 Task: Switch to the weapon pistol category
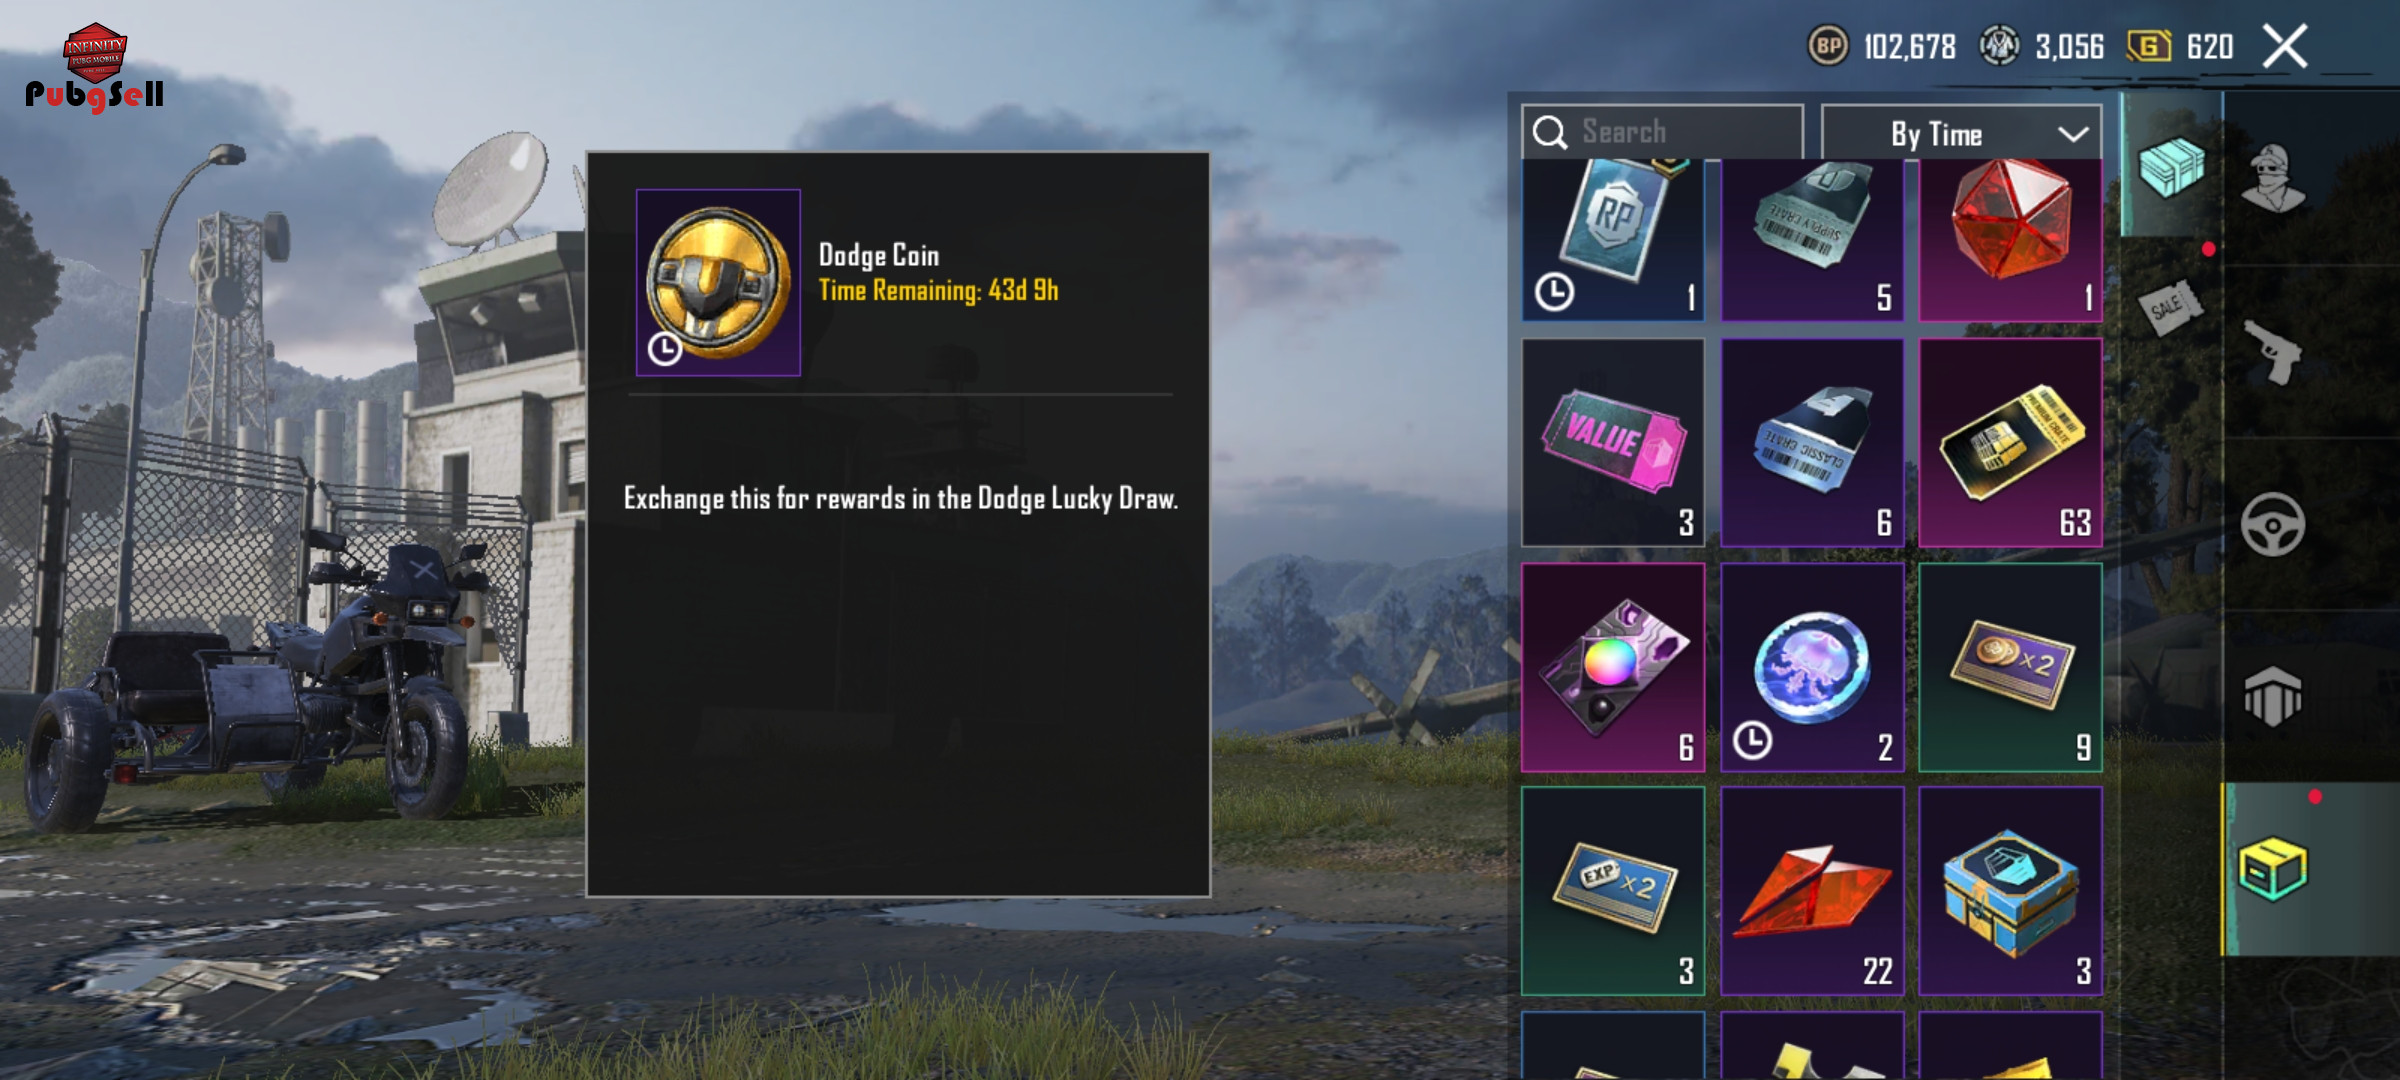(x=2273, y=352)
